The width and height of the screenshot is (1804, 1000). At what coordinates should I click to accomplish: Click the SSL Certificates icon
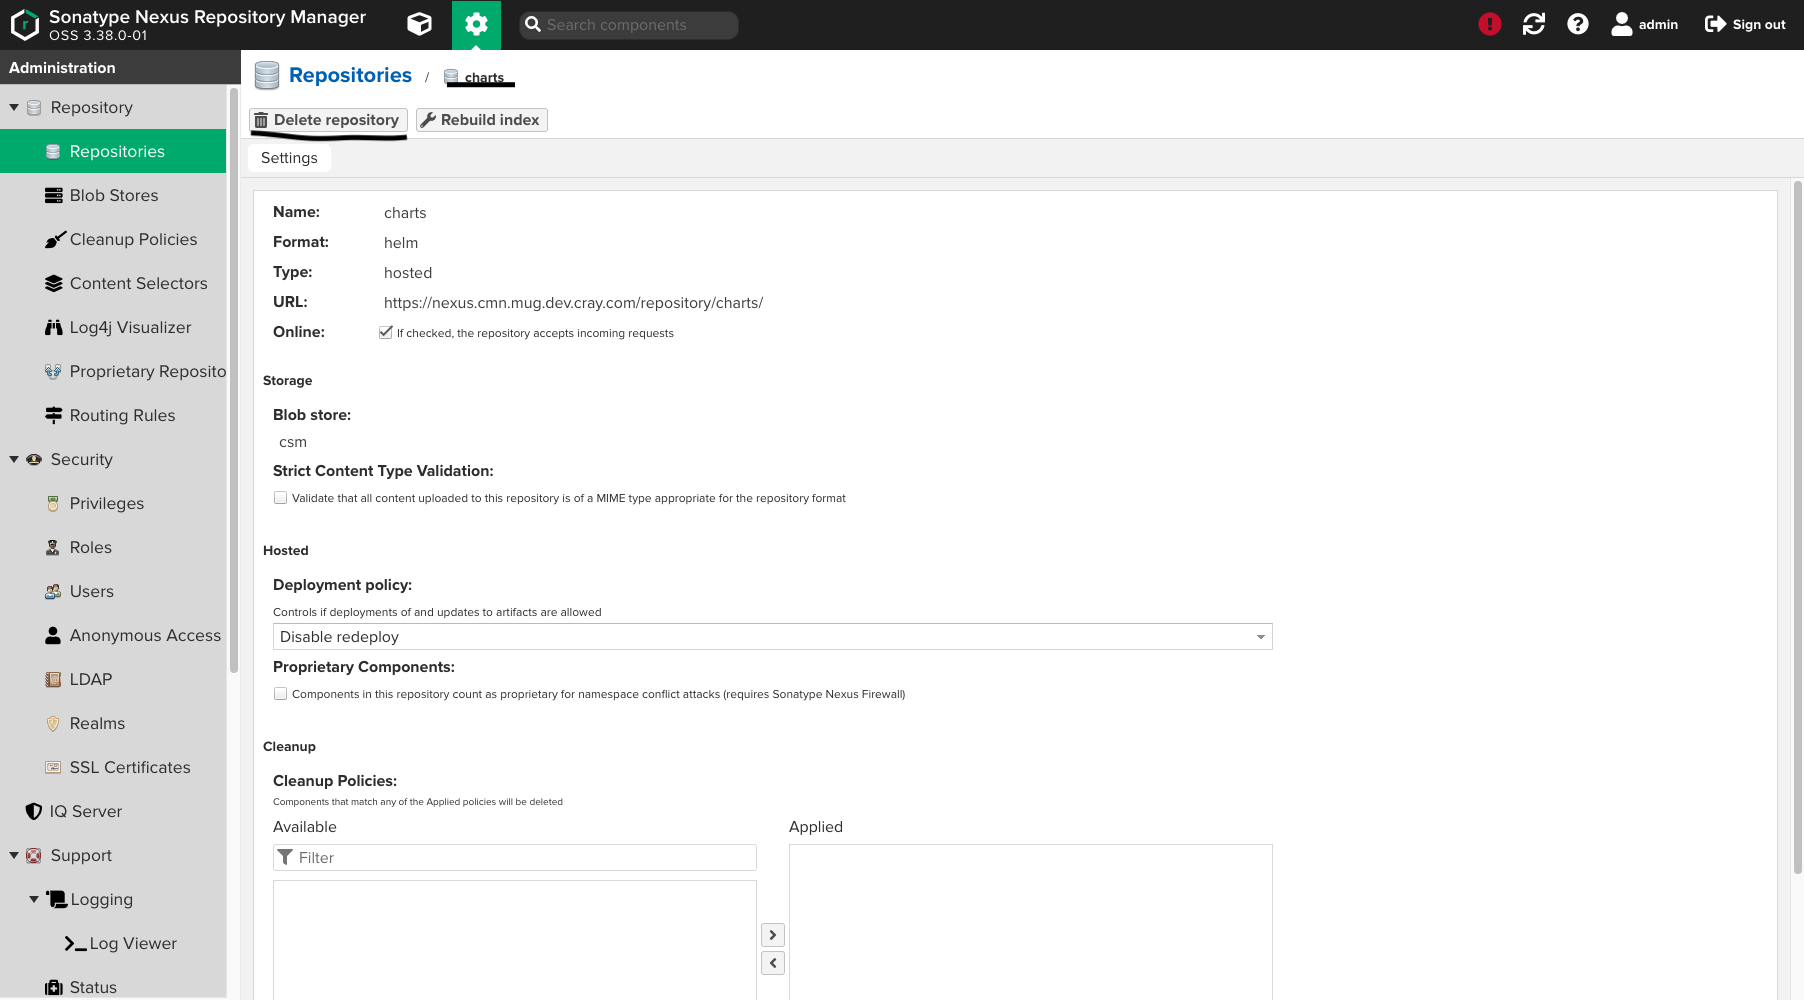pos(53,767)
